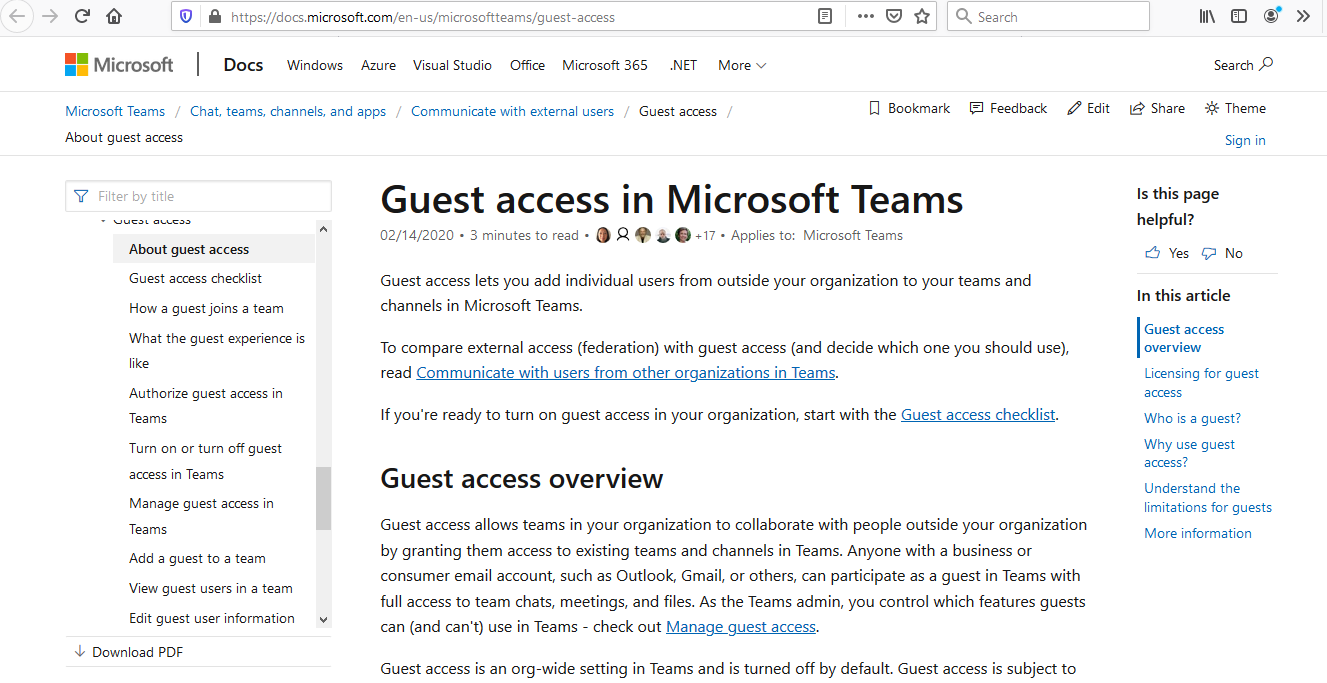
Task: Follow the Communicate with users from other organizations link
Action: (x=626, y=372)
